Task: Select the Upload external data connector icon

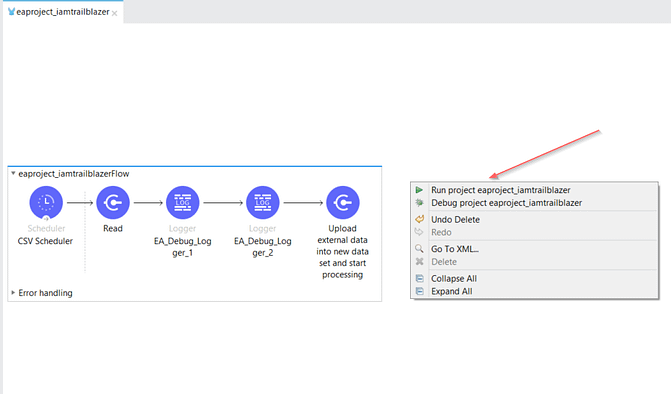Action: [343, 202]
